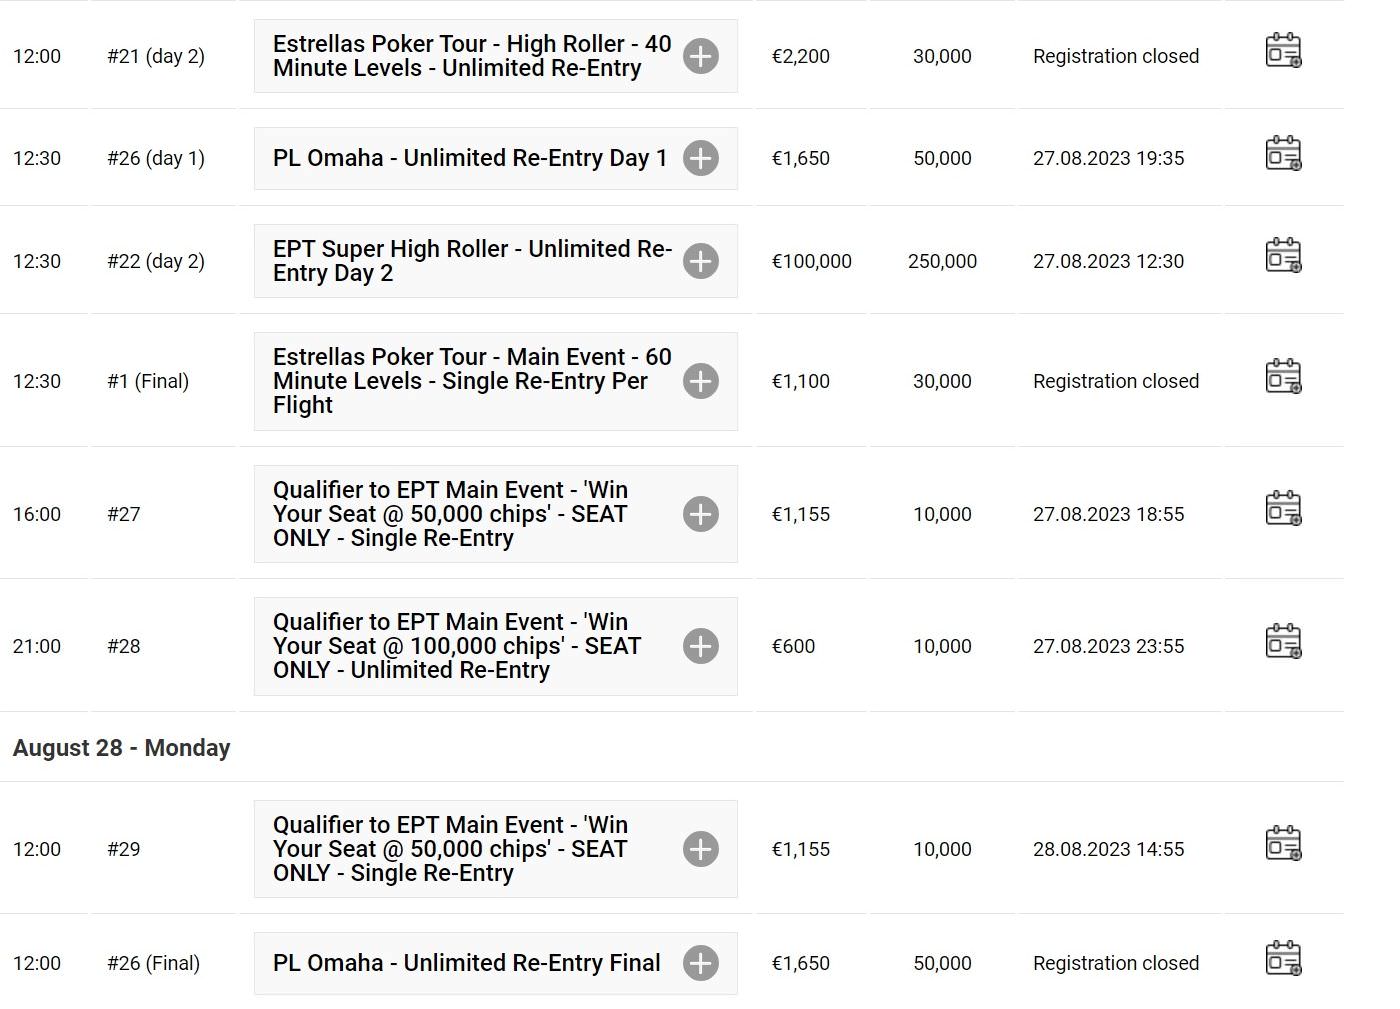Open PL Omaha Unlimited Re-Entry Final title
This screenshot has width=1400, height=1009.
(467, 963)
